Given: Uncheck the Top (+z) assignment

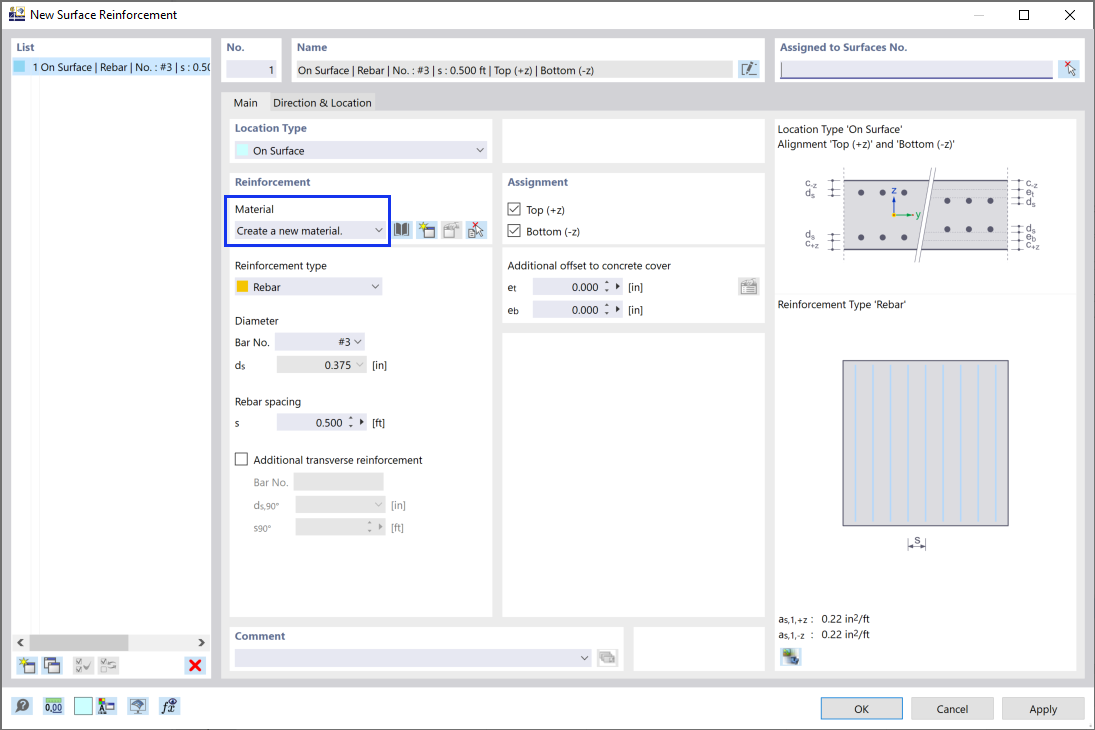Looking at the screenshot, I should (x=514, y=209).
